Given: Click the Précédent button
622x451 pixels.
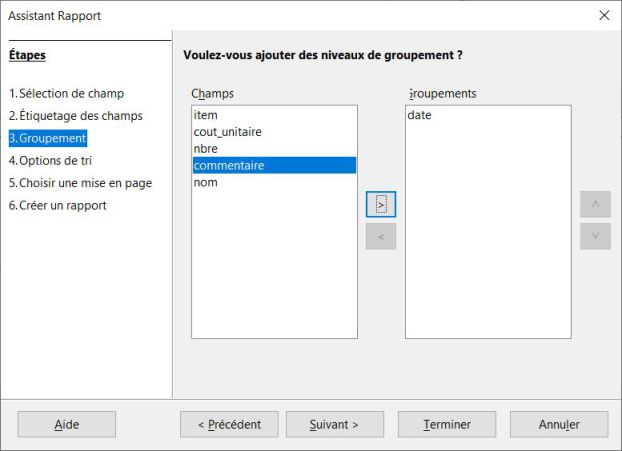Looking at the screenshot, I should pos(228,424).
